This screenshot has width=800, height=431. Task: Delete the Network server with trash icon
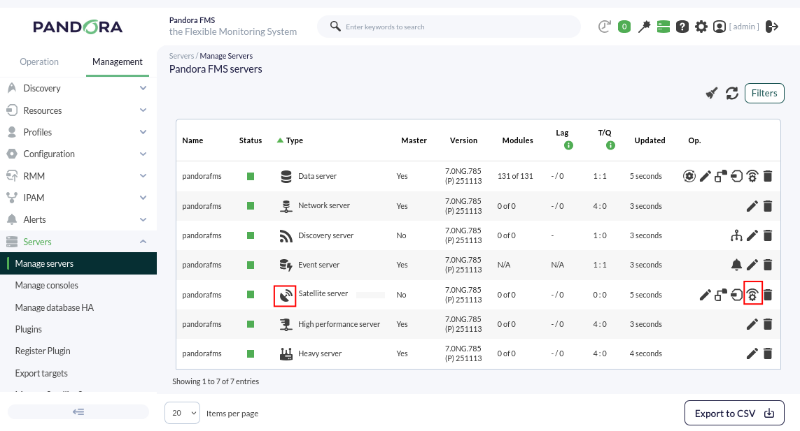768,206
